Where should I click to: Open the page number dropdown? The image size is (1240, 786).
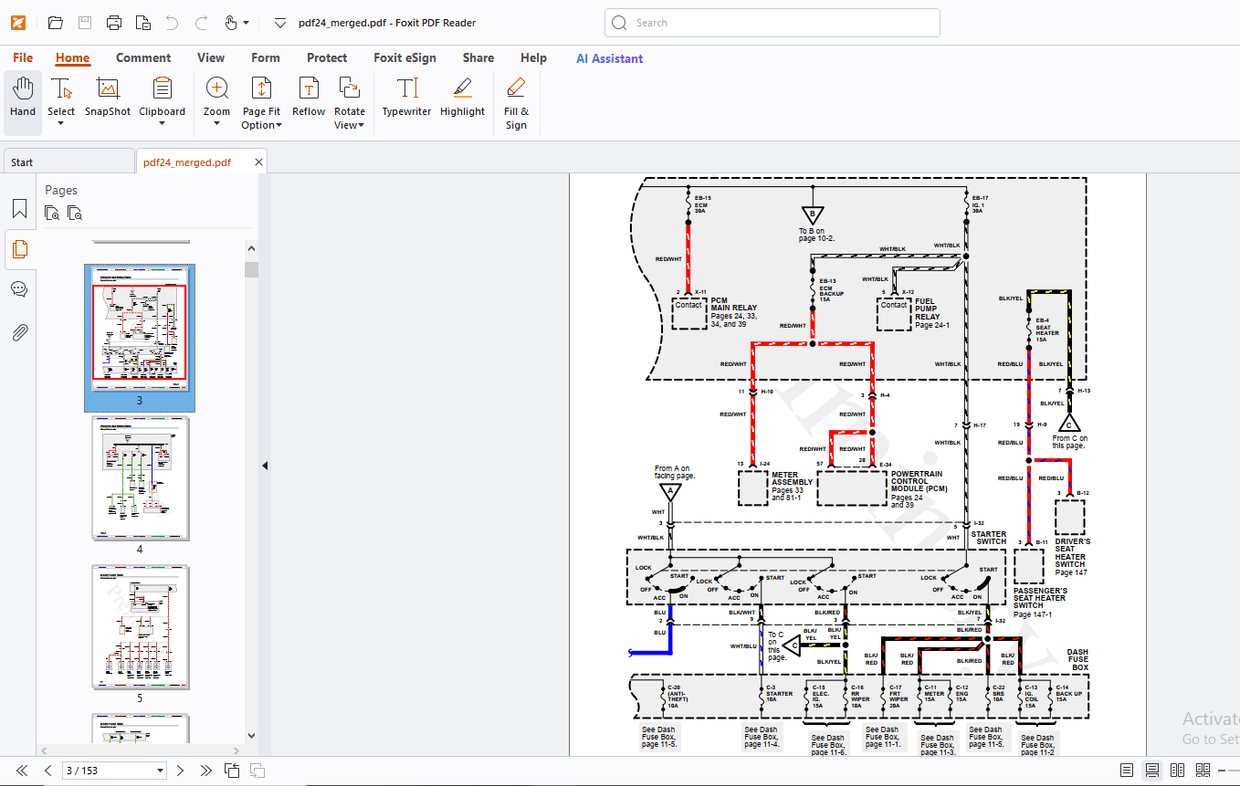coord(160,771)
